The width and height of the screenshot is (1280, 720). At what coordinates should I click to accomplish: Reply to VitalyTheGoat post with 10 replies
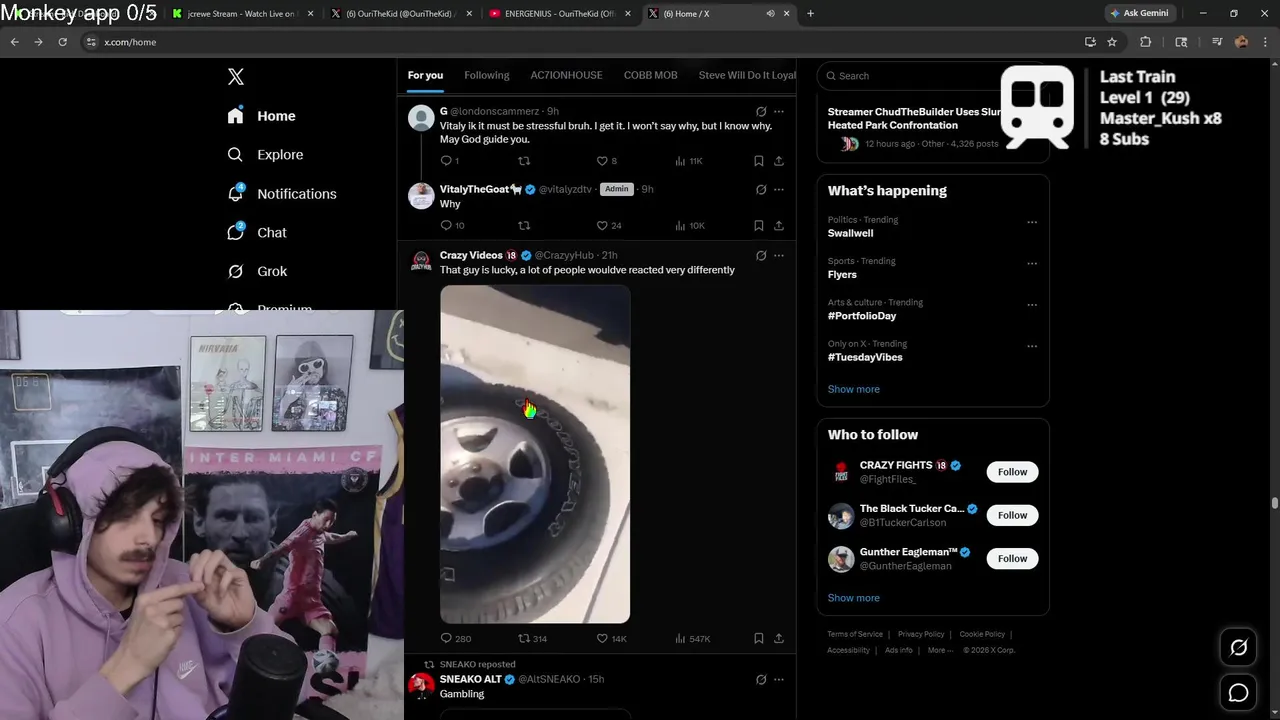click(446, 226)
